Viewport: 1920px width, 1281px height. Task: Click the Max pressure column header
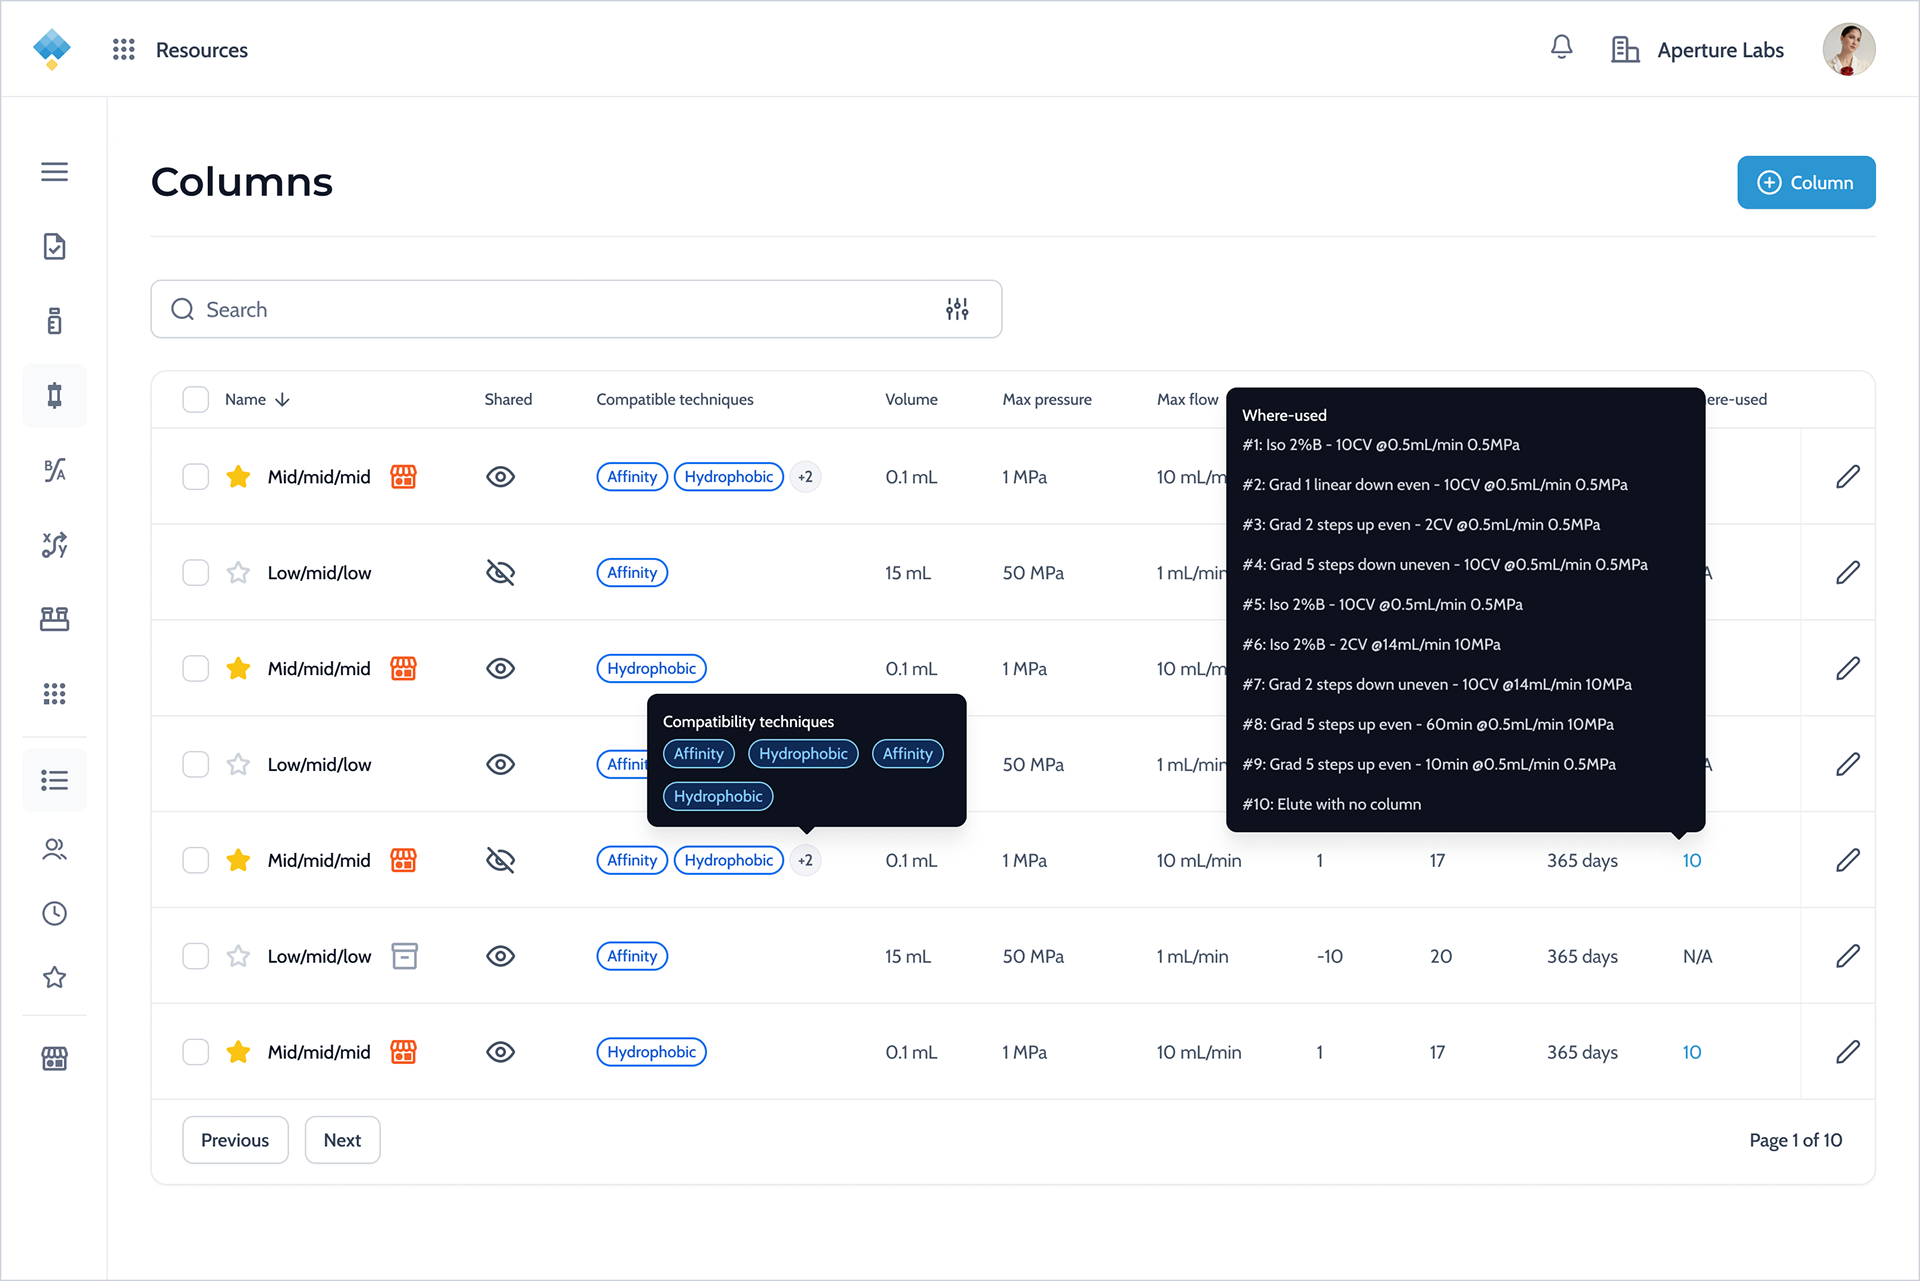click(x=1047, y=399)
